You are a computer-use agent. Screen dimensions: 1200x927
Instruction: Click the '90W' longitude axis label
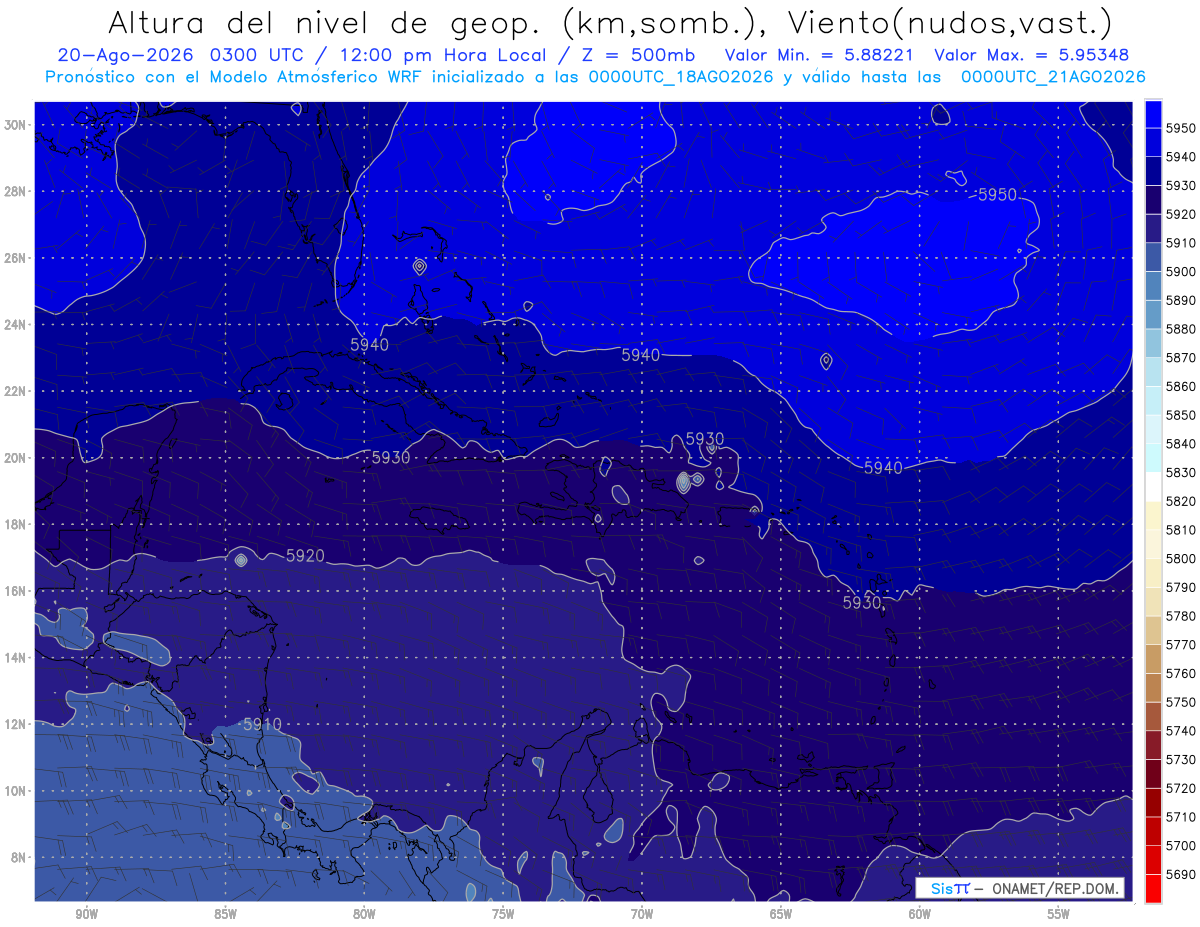(86, 914)
